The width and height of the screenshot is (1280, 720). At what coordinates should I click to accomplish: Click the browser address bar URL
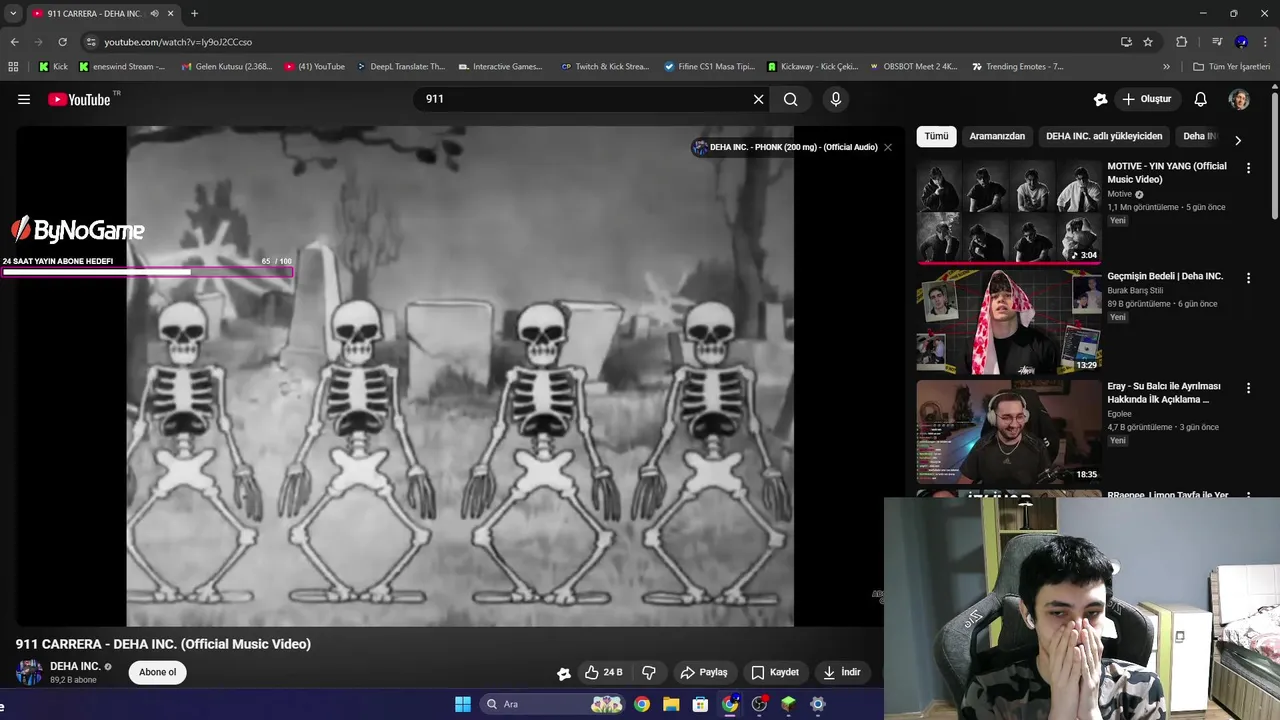[178, 42]
